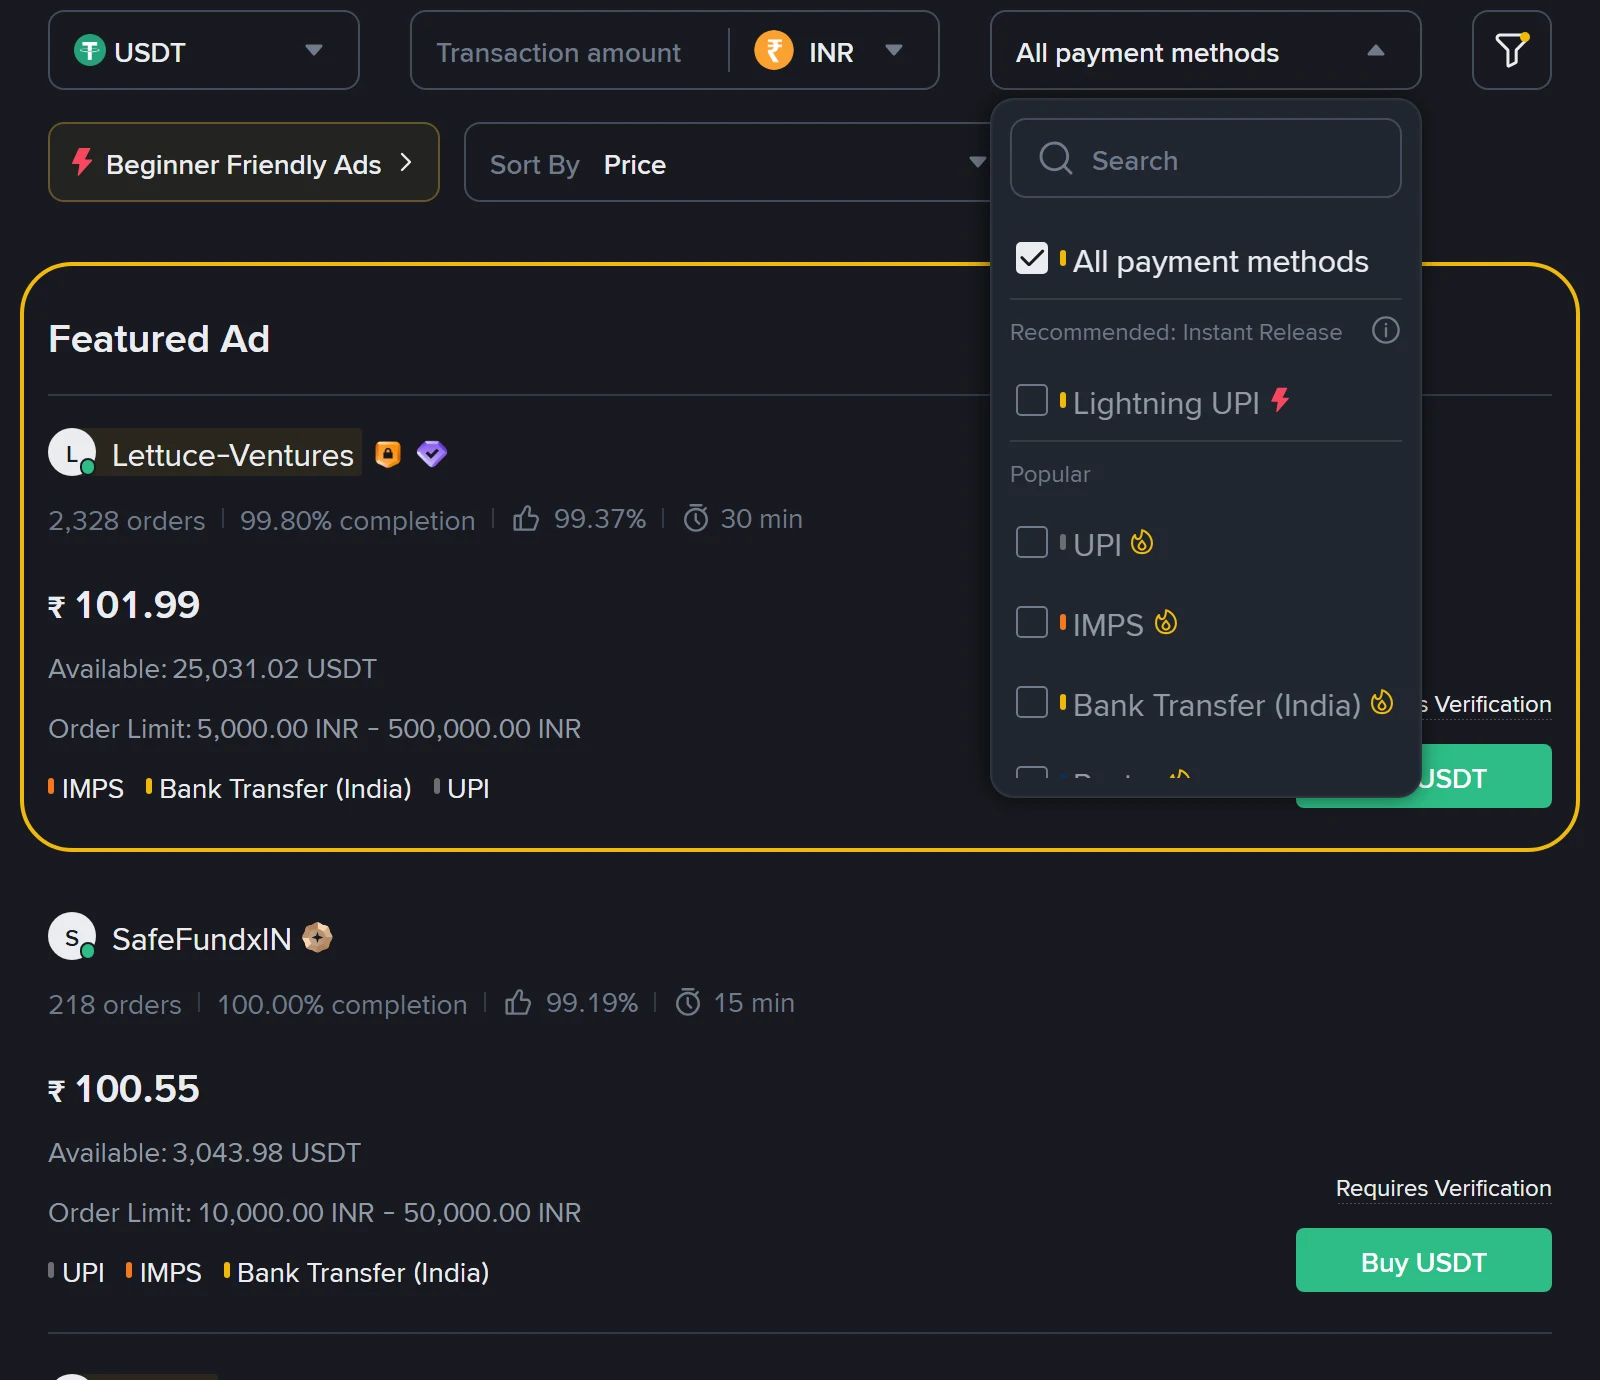The height and width of the screenshot is (1380, 1600).
Task: Click the SafeFundxIN merchant badge icon
Action: click(317, 937)
